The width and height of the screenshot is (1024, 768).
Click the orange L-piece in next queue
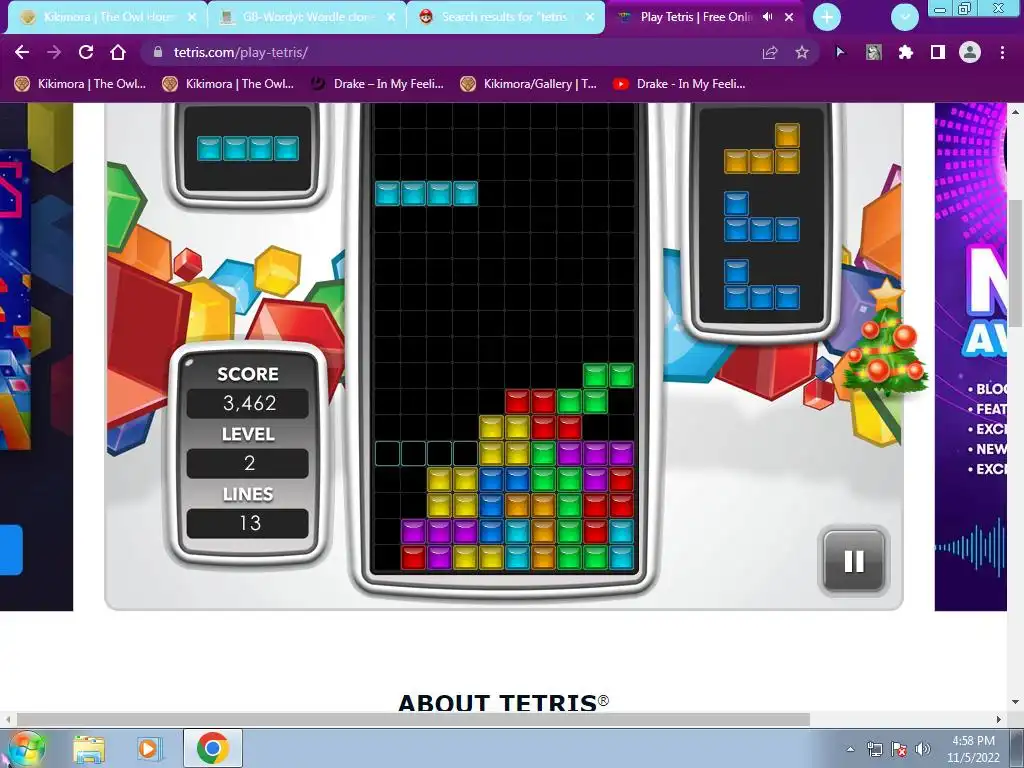[x=761, y=149]
